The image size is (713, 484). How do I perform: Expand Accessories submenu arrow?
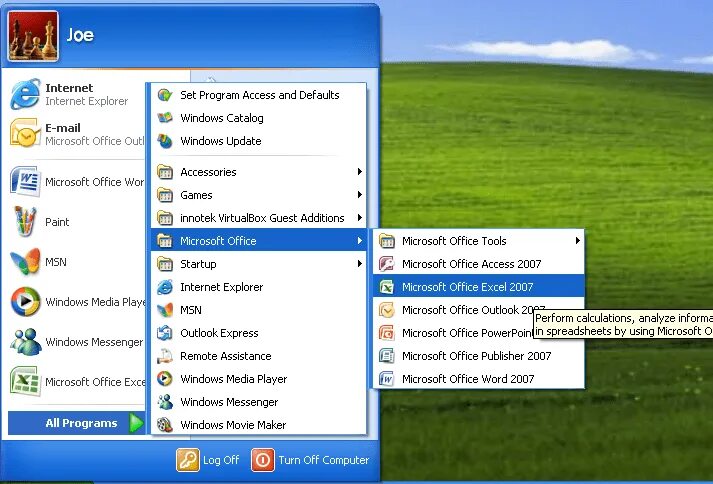[x=359, y=171]
